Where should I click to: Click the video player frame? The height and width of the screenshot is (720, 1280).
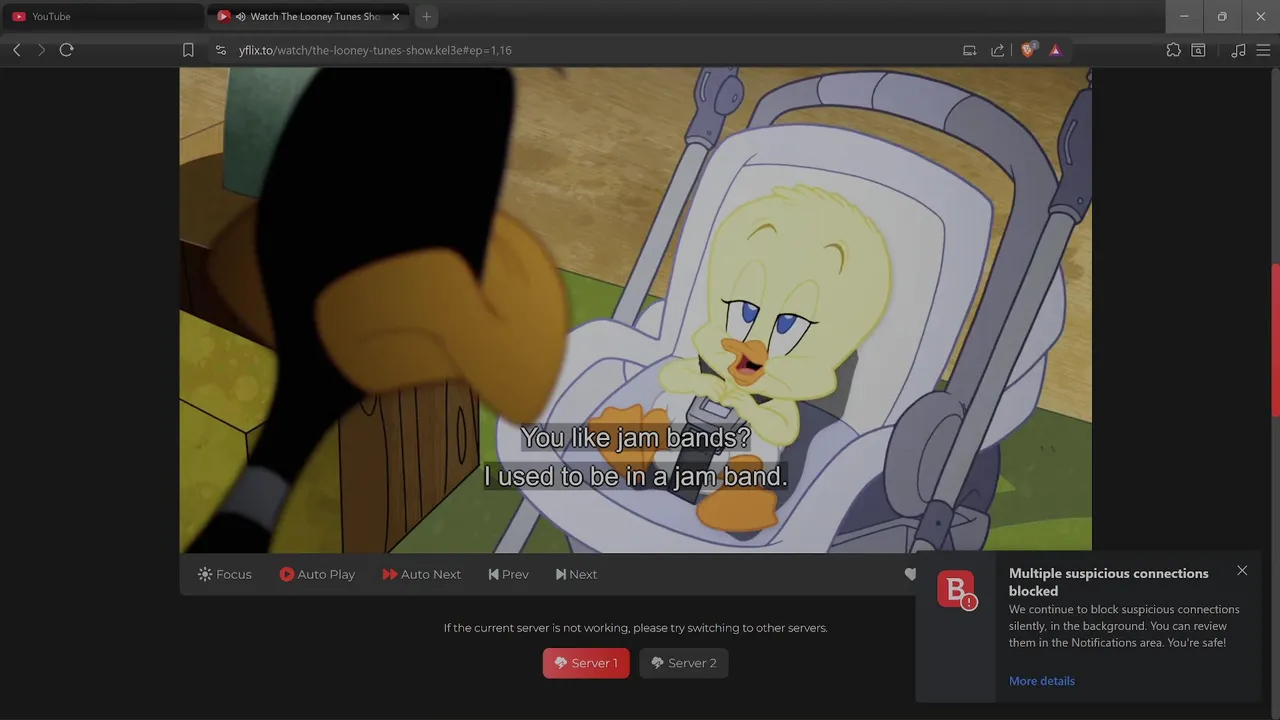635,310
